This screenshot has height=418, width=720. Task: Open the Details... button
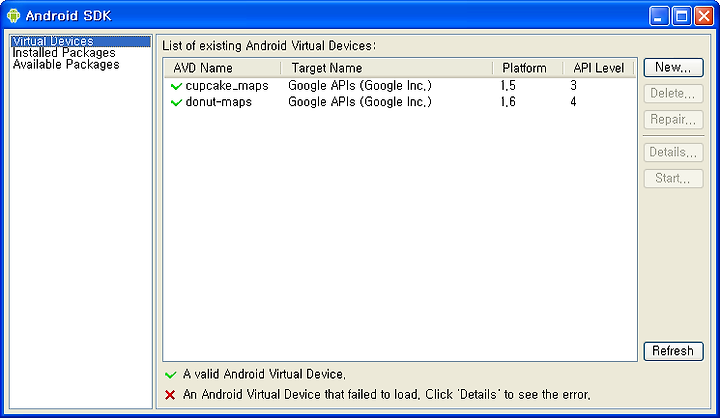[x=673, y=153]
